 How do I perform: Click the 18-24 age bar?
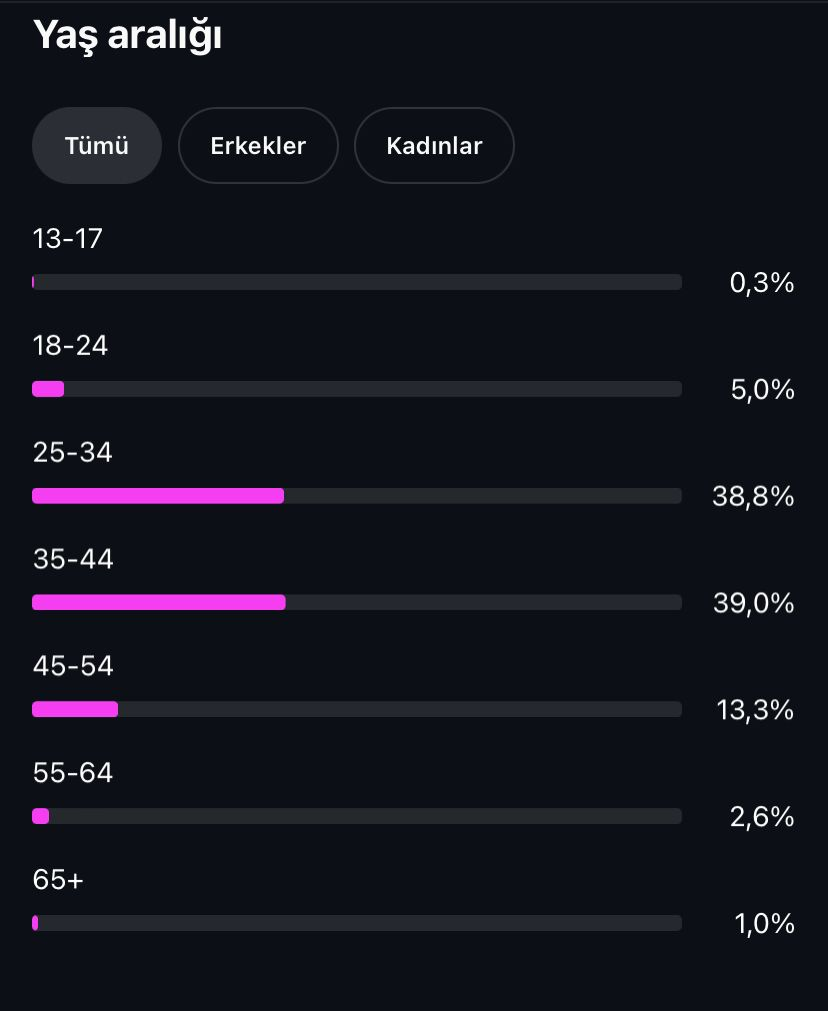[357, 389]
